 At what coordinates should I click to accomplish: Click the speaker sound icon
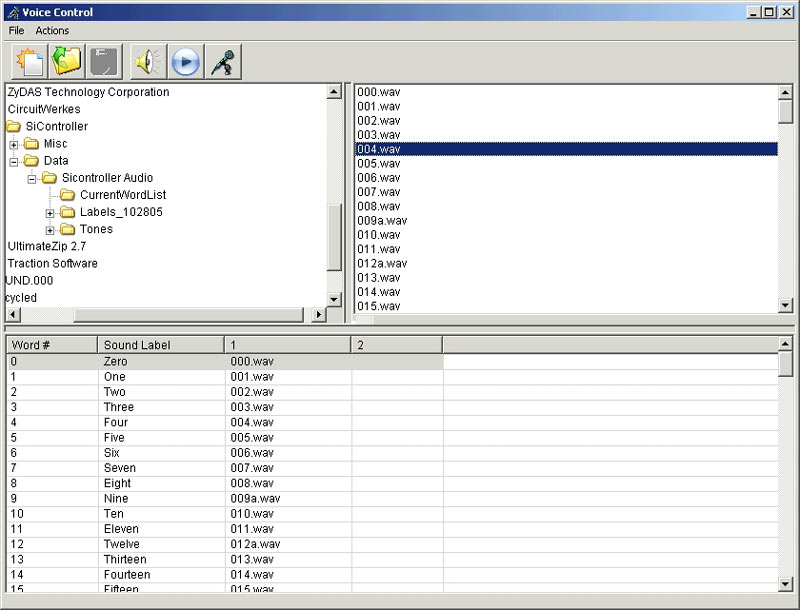149,62
